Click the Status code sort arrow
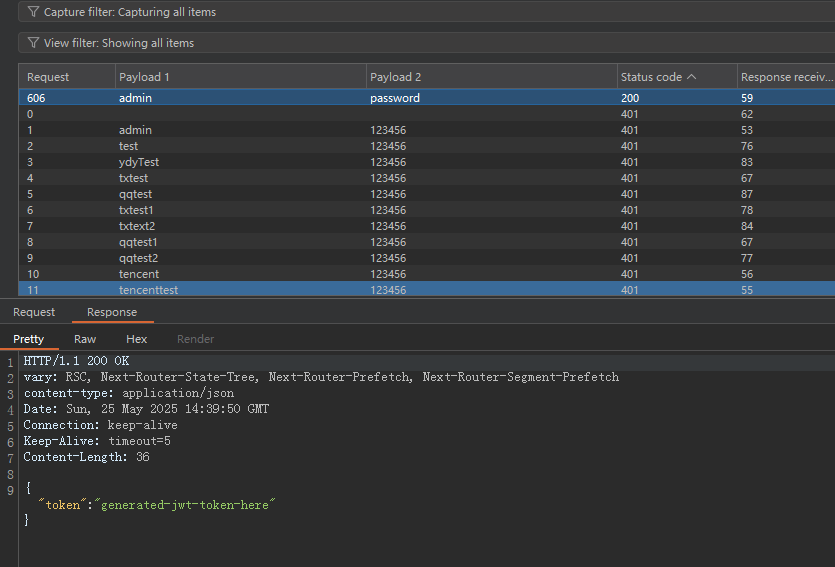 click(691, 77)
